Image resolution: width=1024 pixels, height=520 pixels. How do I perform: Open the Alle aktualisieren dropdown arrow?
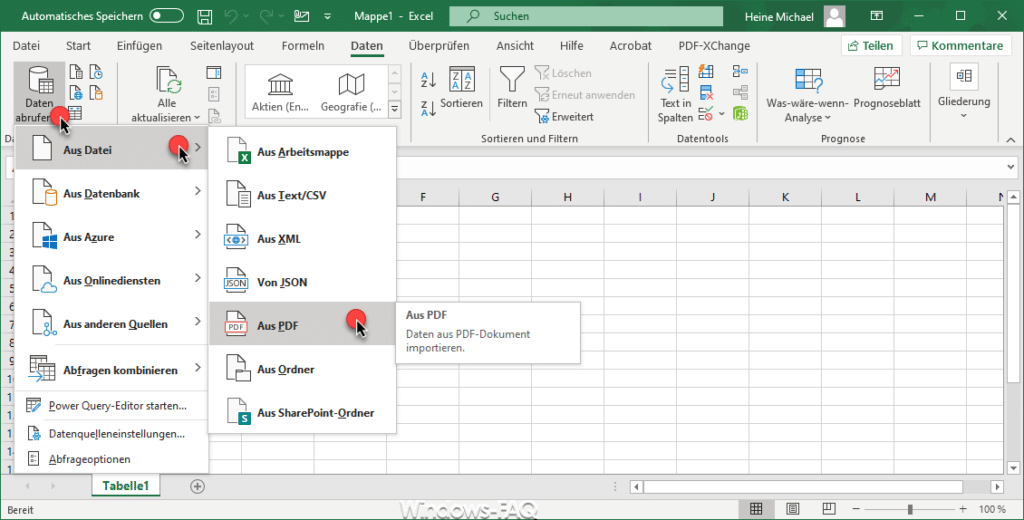(197, 118)
